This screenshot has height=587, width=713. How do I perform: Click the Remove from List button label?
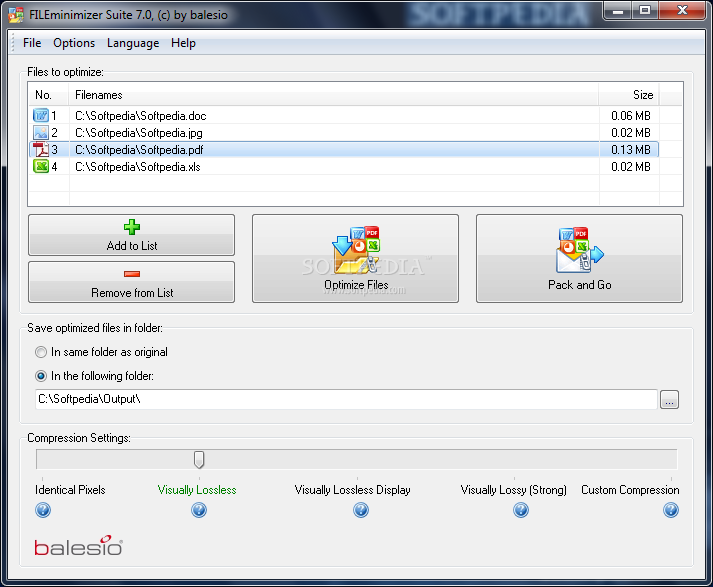[132, 293]
